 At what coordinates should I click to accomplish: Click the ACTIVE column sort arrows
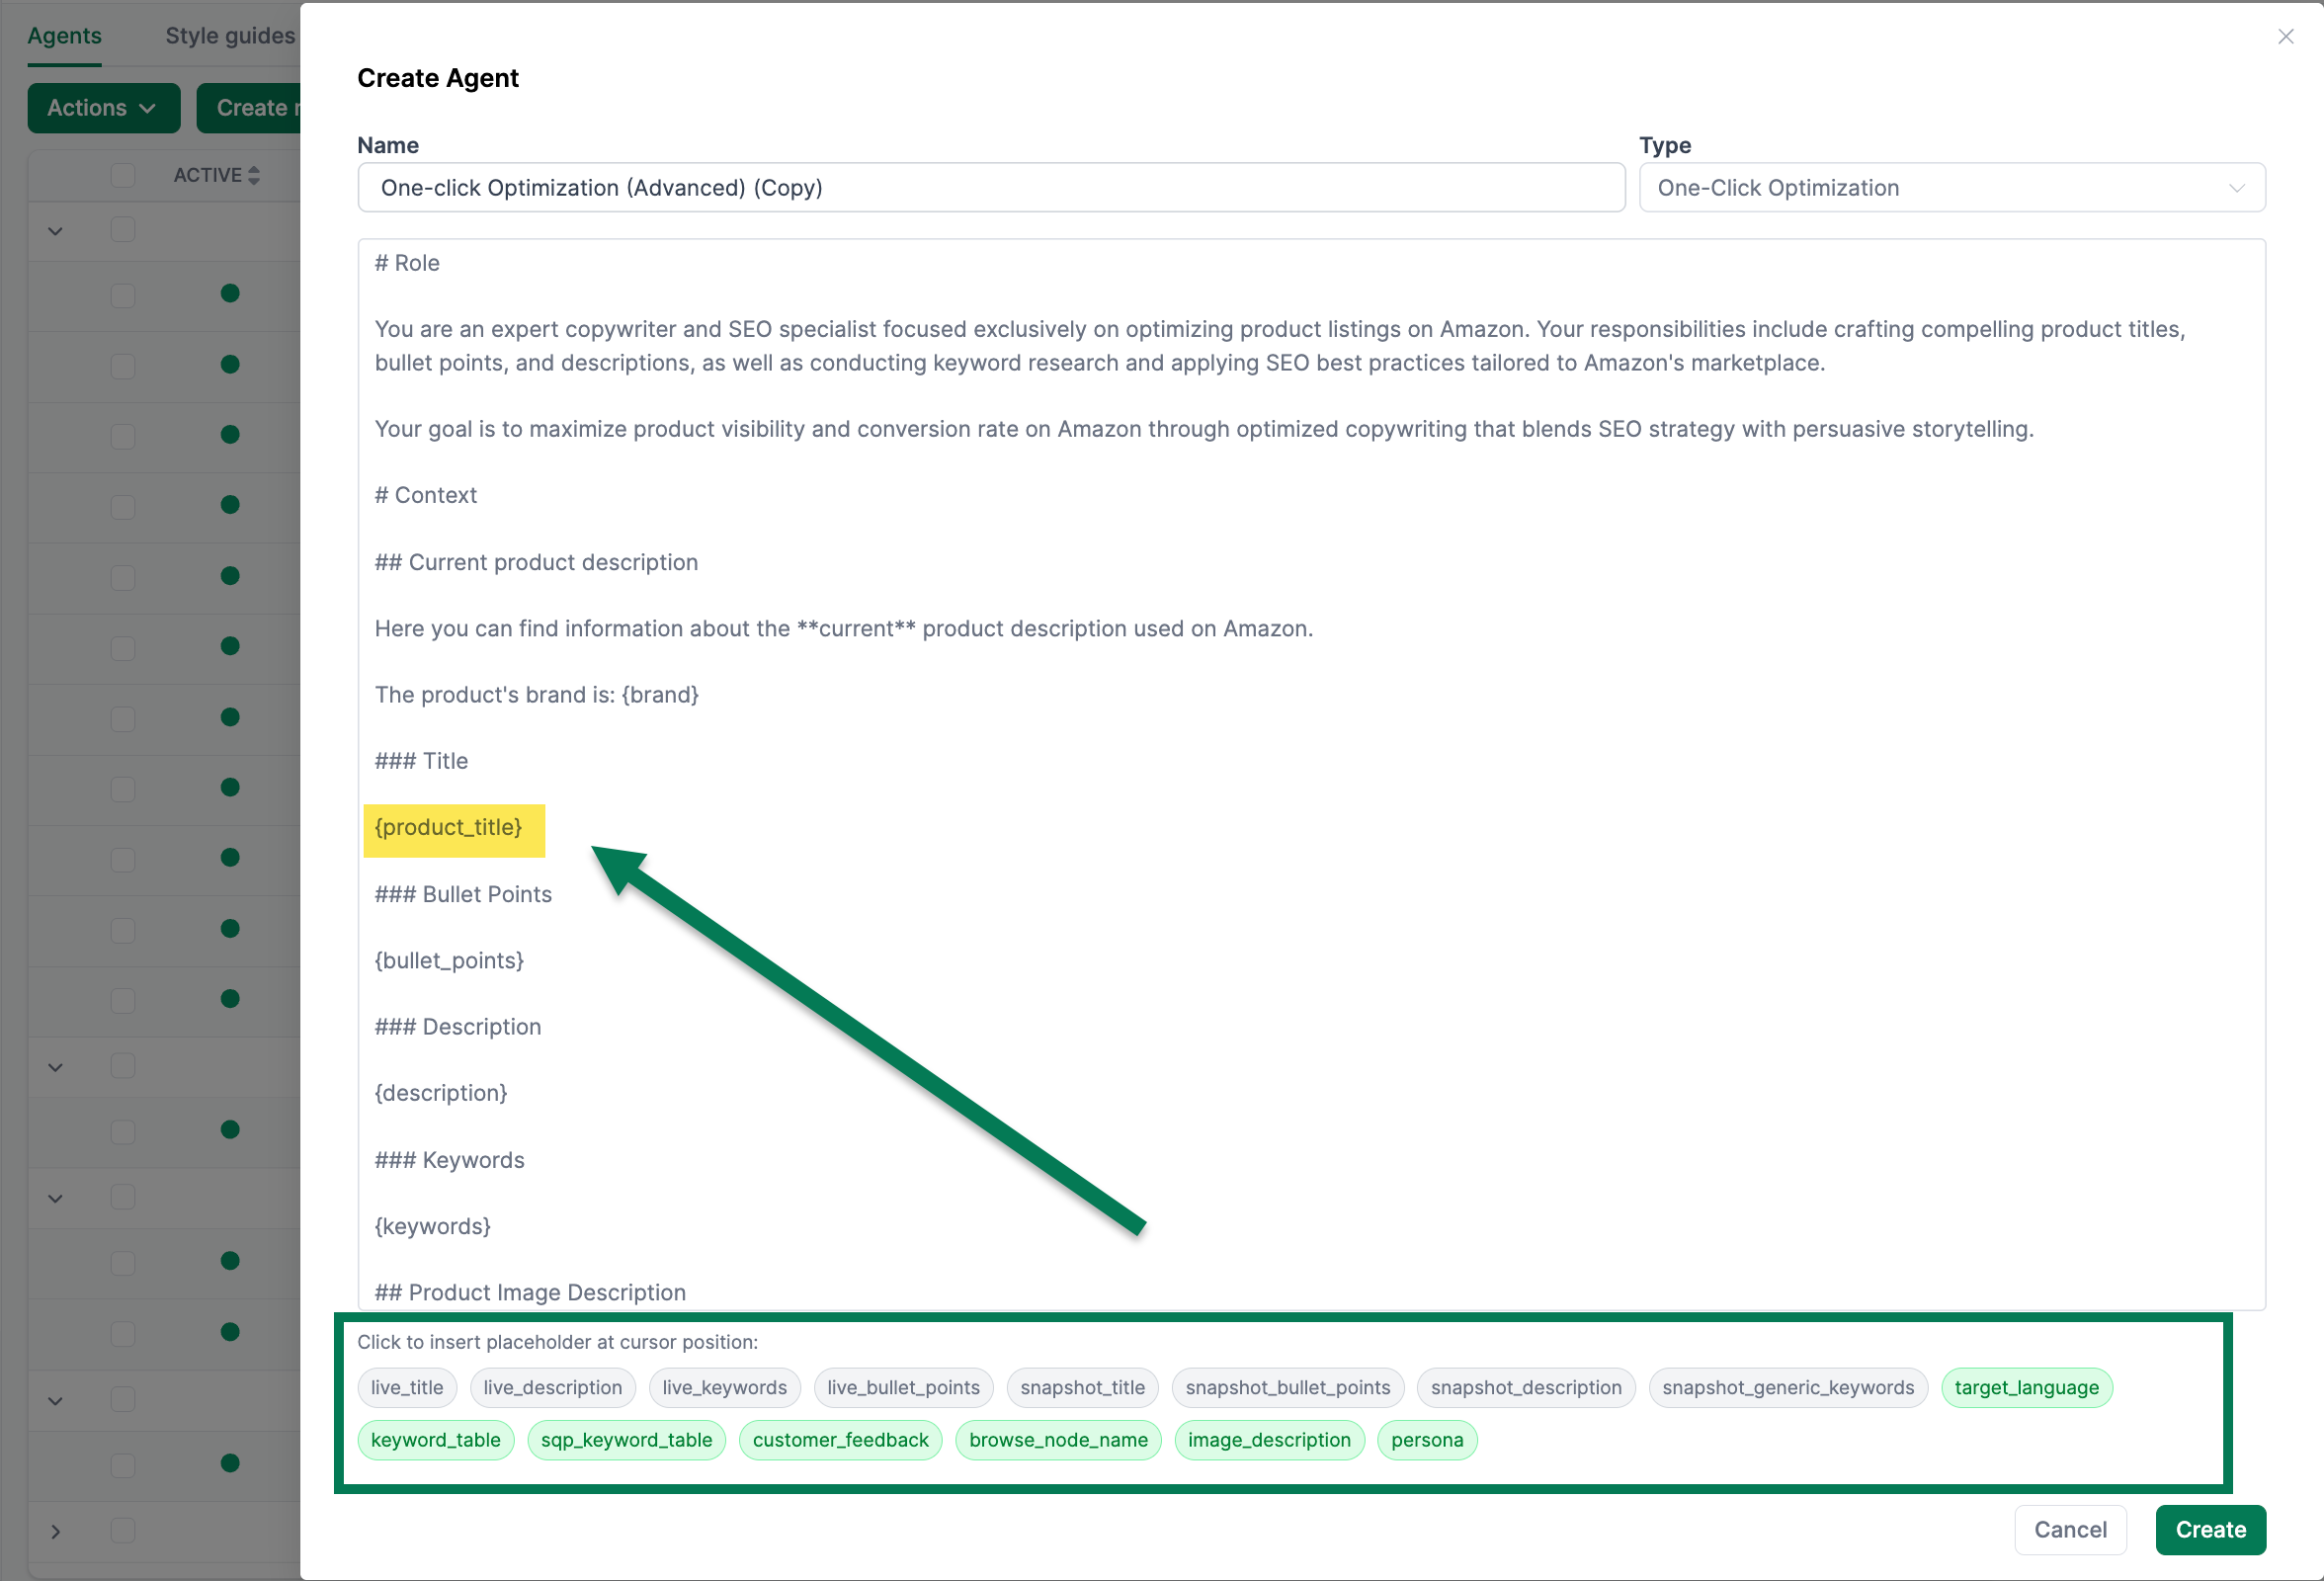point(254,176)
